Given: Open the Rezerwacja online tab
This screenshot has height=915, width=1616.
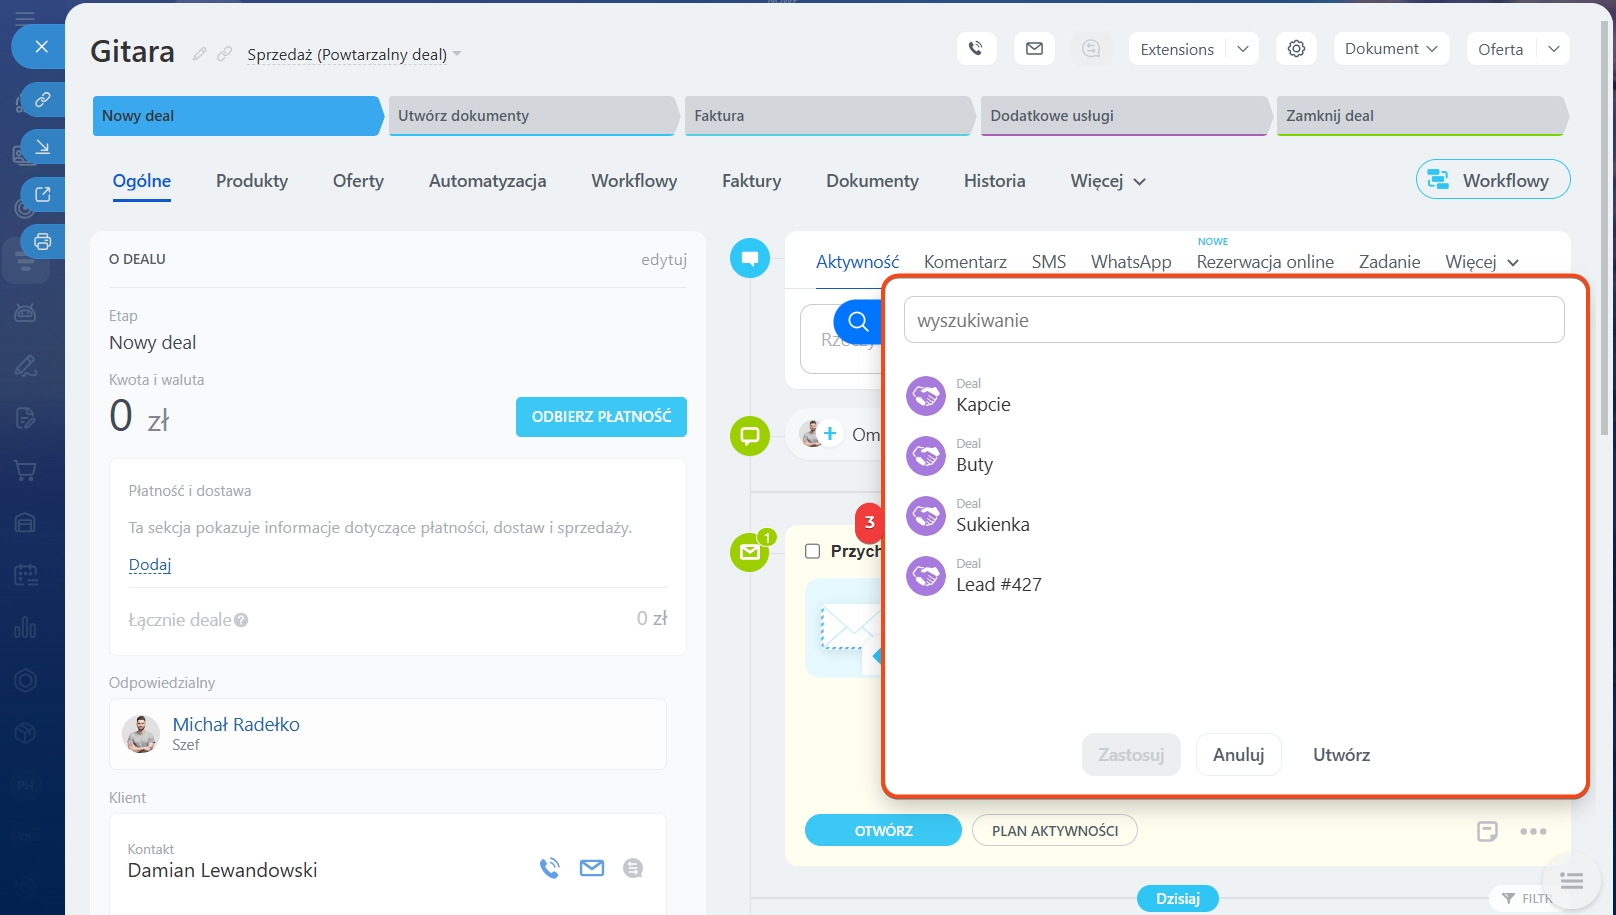Looking at the screenshot, I should [x=1265, y=262].
